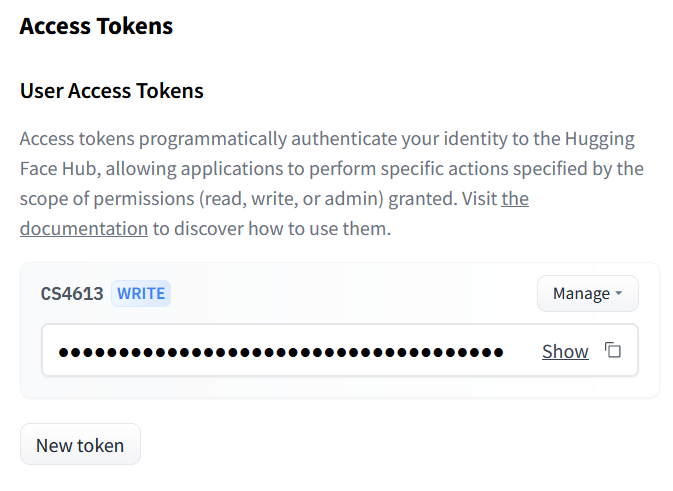Viewport: 673px width, 491px height.
Task: Click the first dot of the masked token
Action: tap(64, 351)
